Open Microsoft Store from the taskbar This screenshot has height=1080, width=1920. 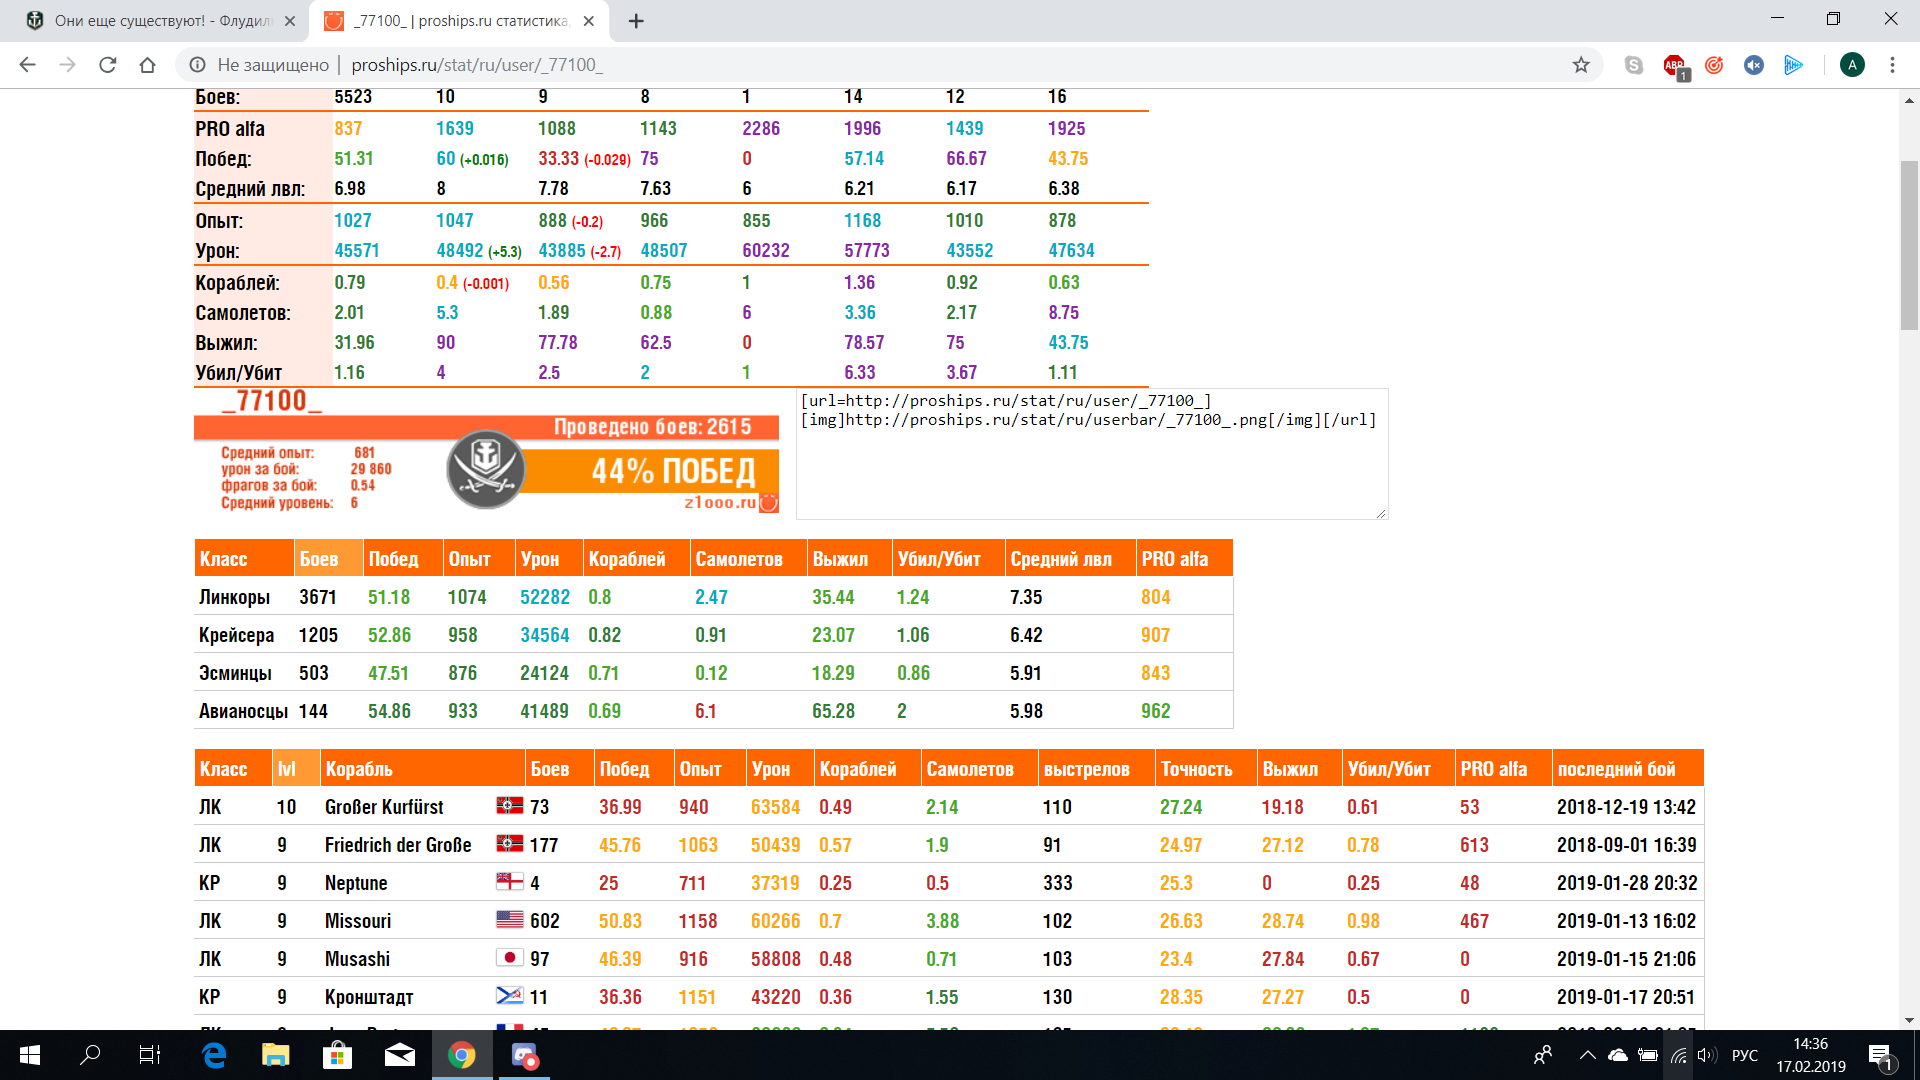pos(338,1055)
